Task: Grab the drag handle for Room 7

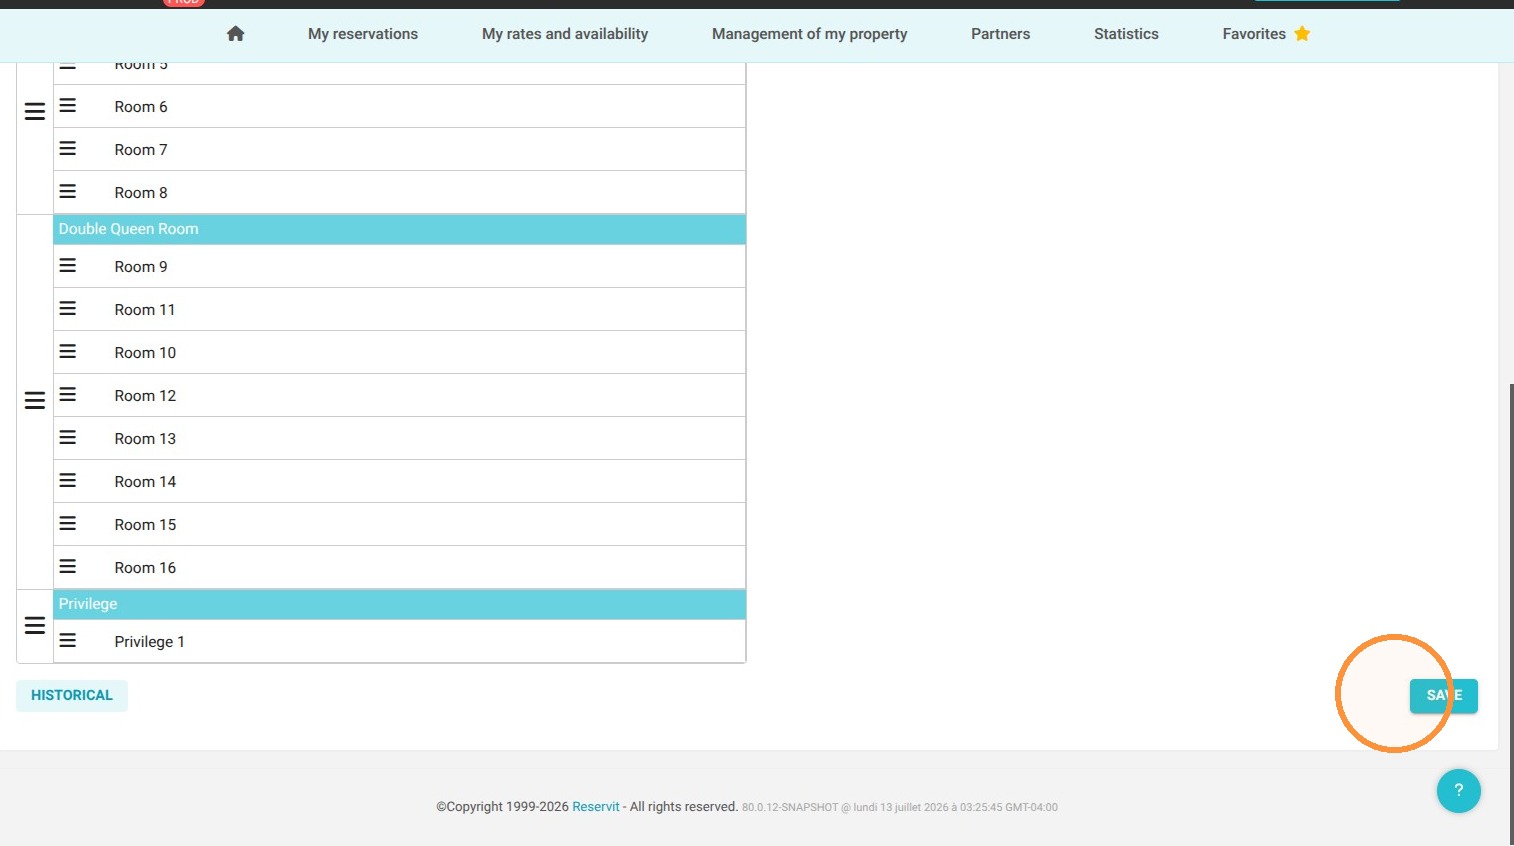Action: click(68, 148)
